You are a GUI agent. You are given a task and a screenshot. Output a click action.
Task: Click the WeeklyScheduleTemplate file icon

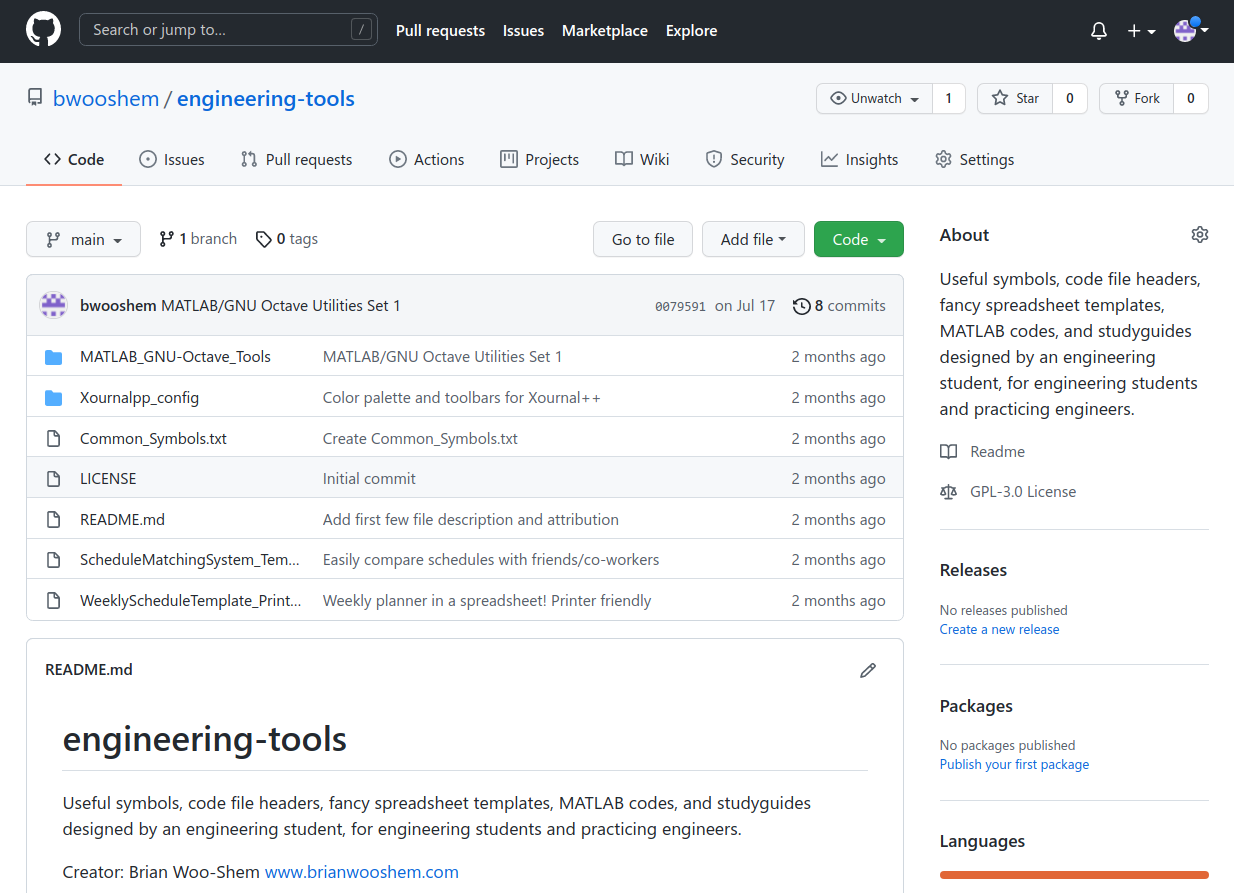[54, 601]
